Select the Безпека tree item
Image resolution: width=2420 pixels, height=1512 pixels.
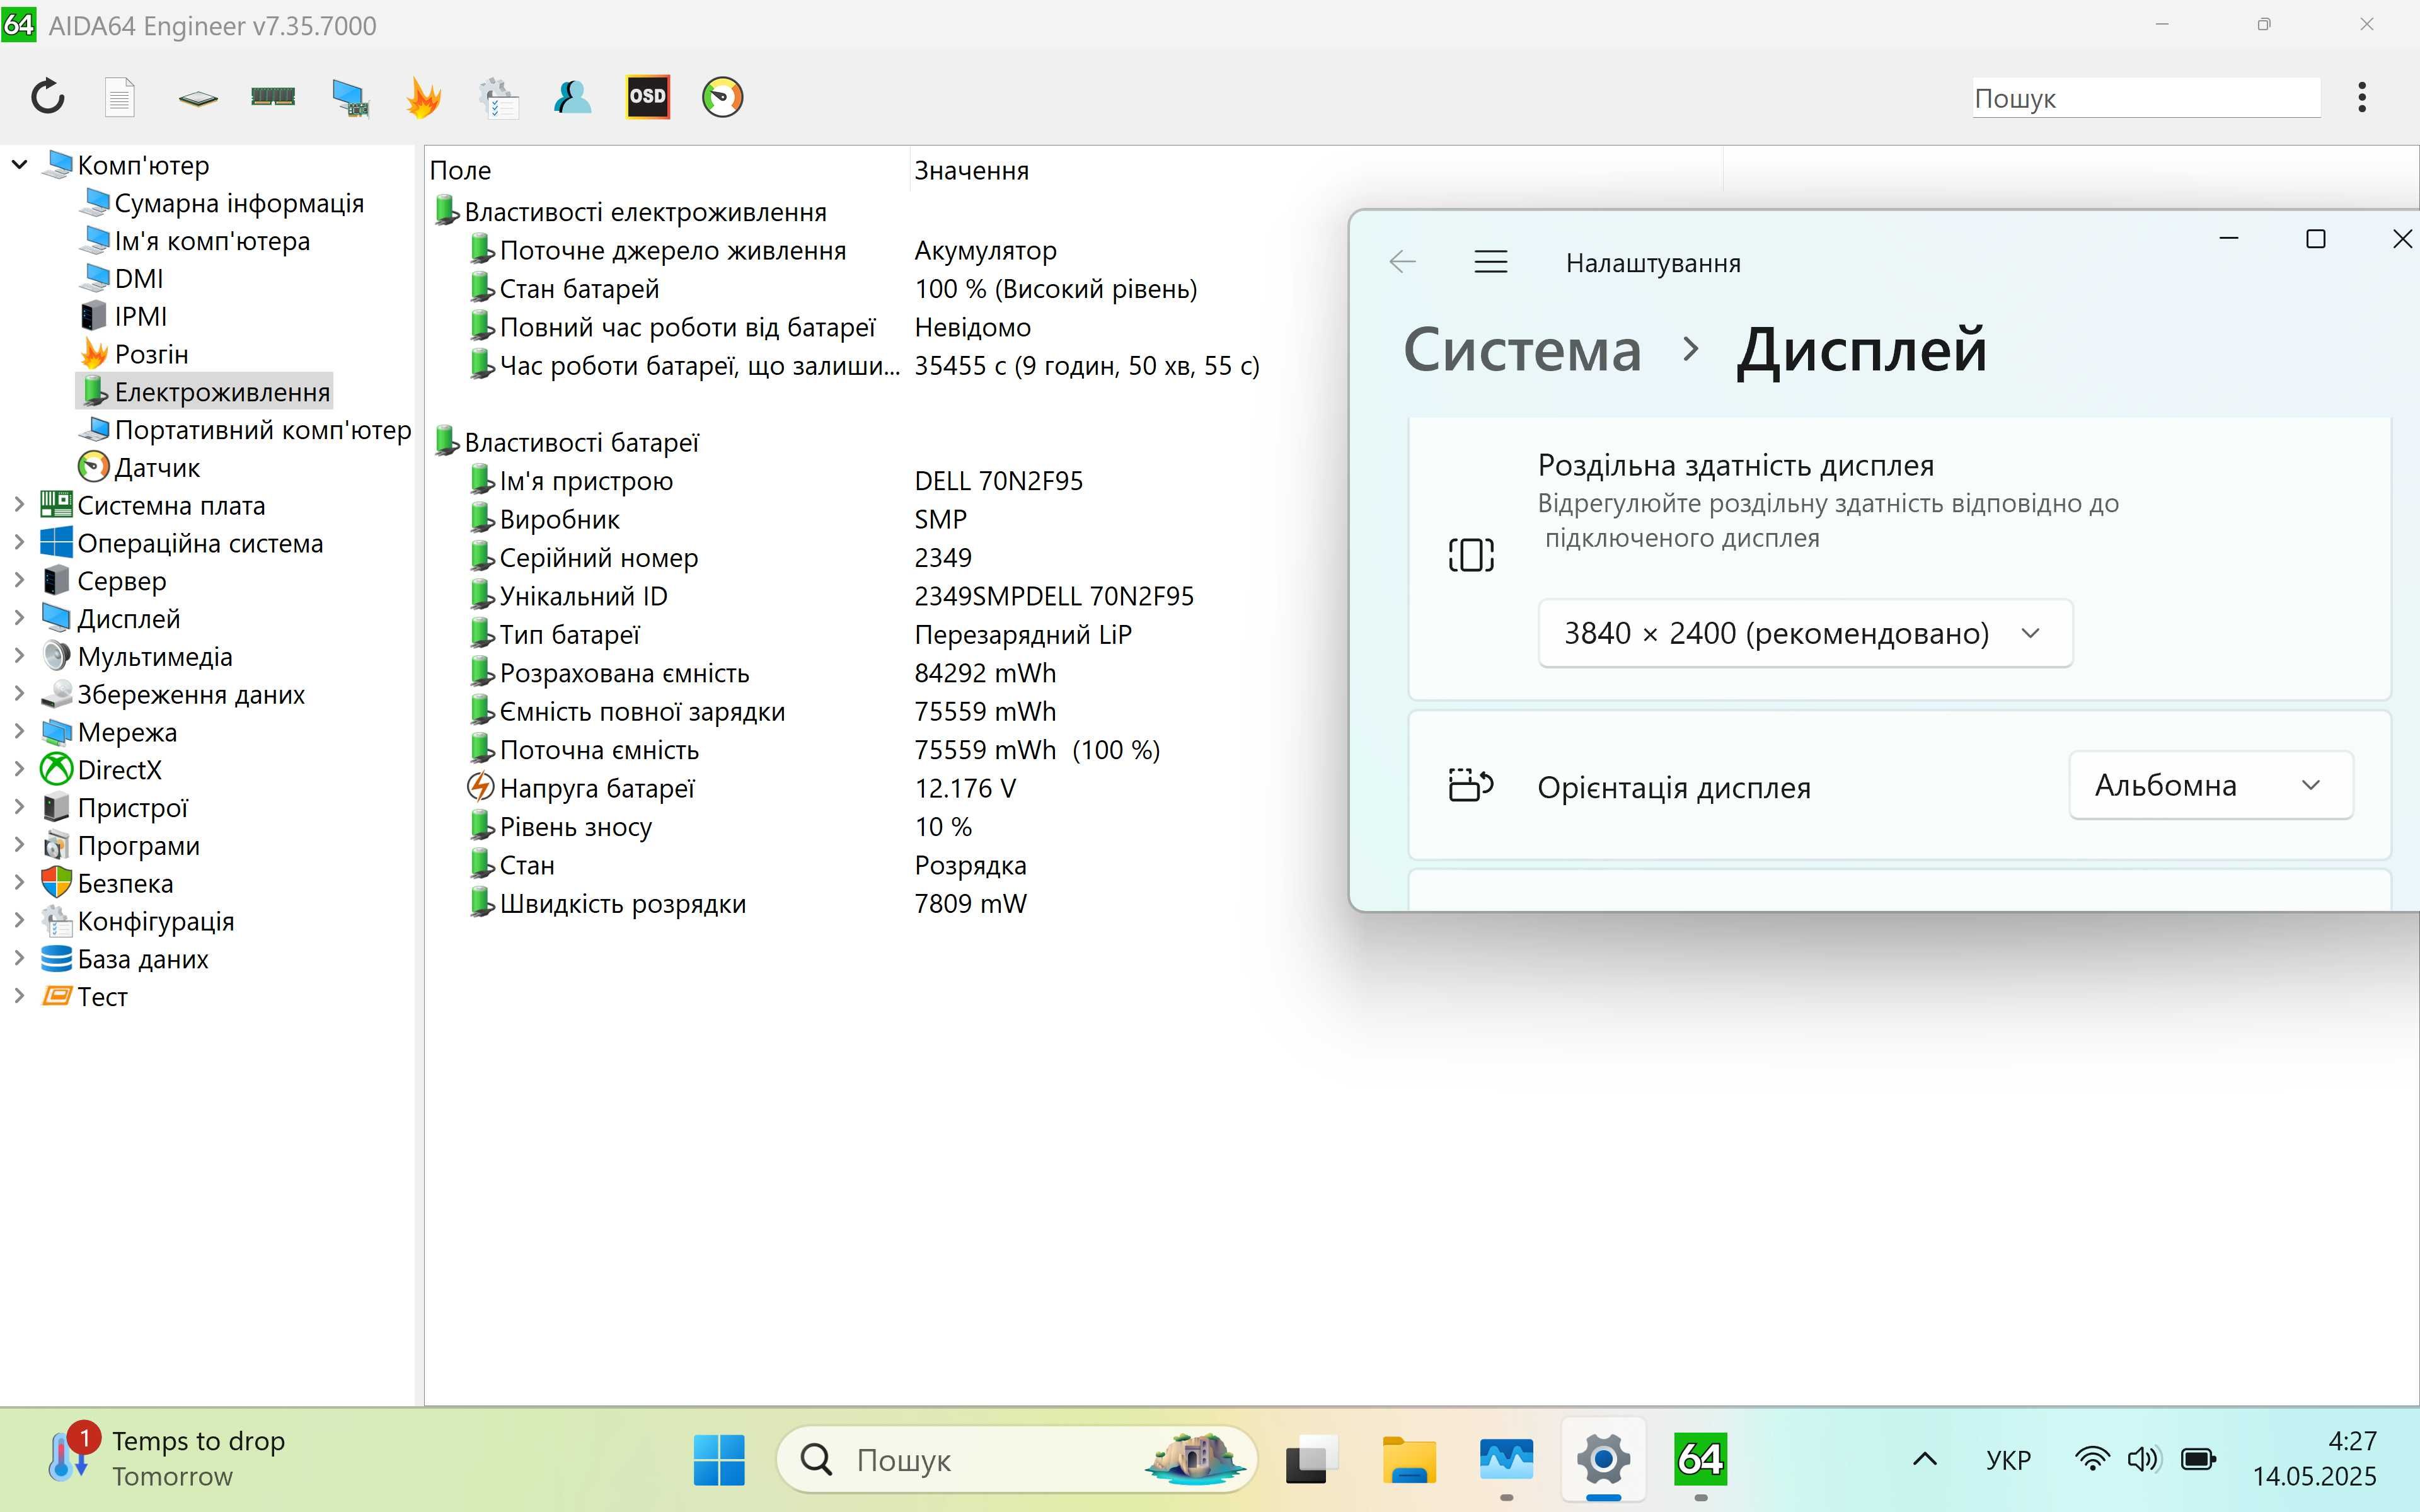pyautogui.click(x=125, y=884)
